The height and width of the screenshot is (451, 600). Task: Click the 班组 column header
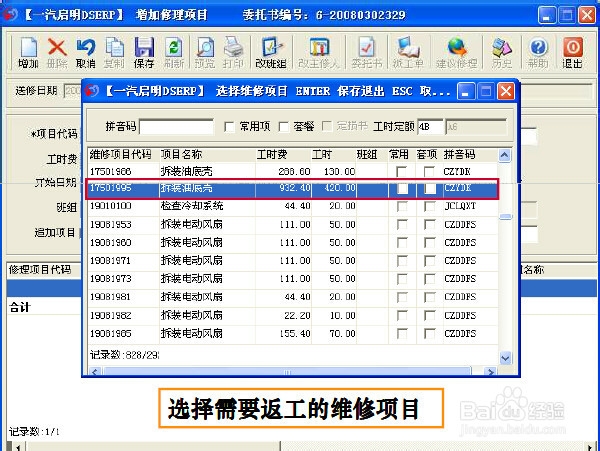click(372, 155)
